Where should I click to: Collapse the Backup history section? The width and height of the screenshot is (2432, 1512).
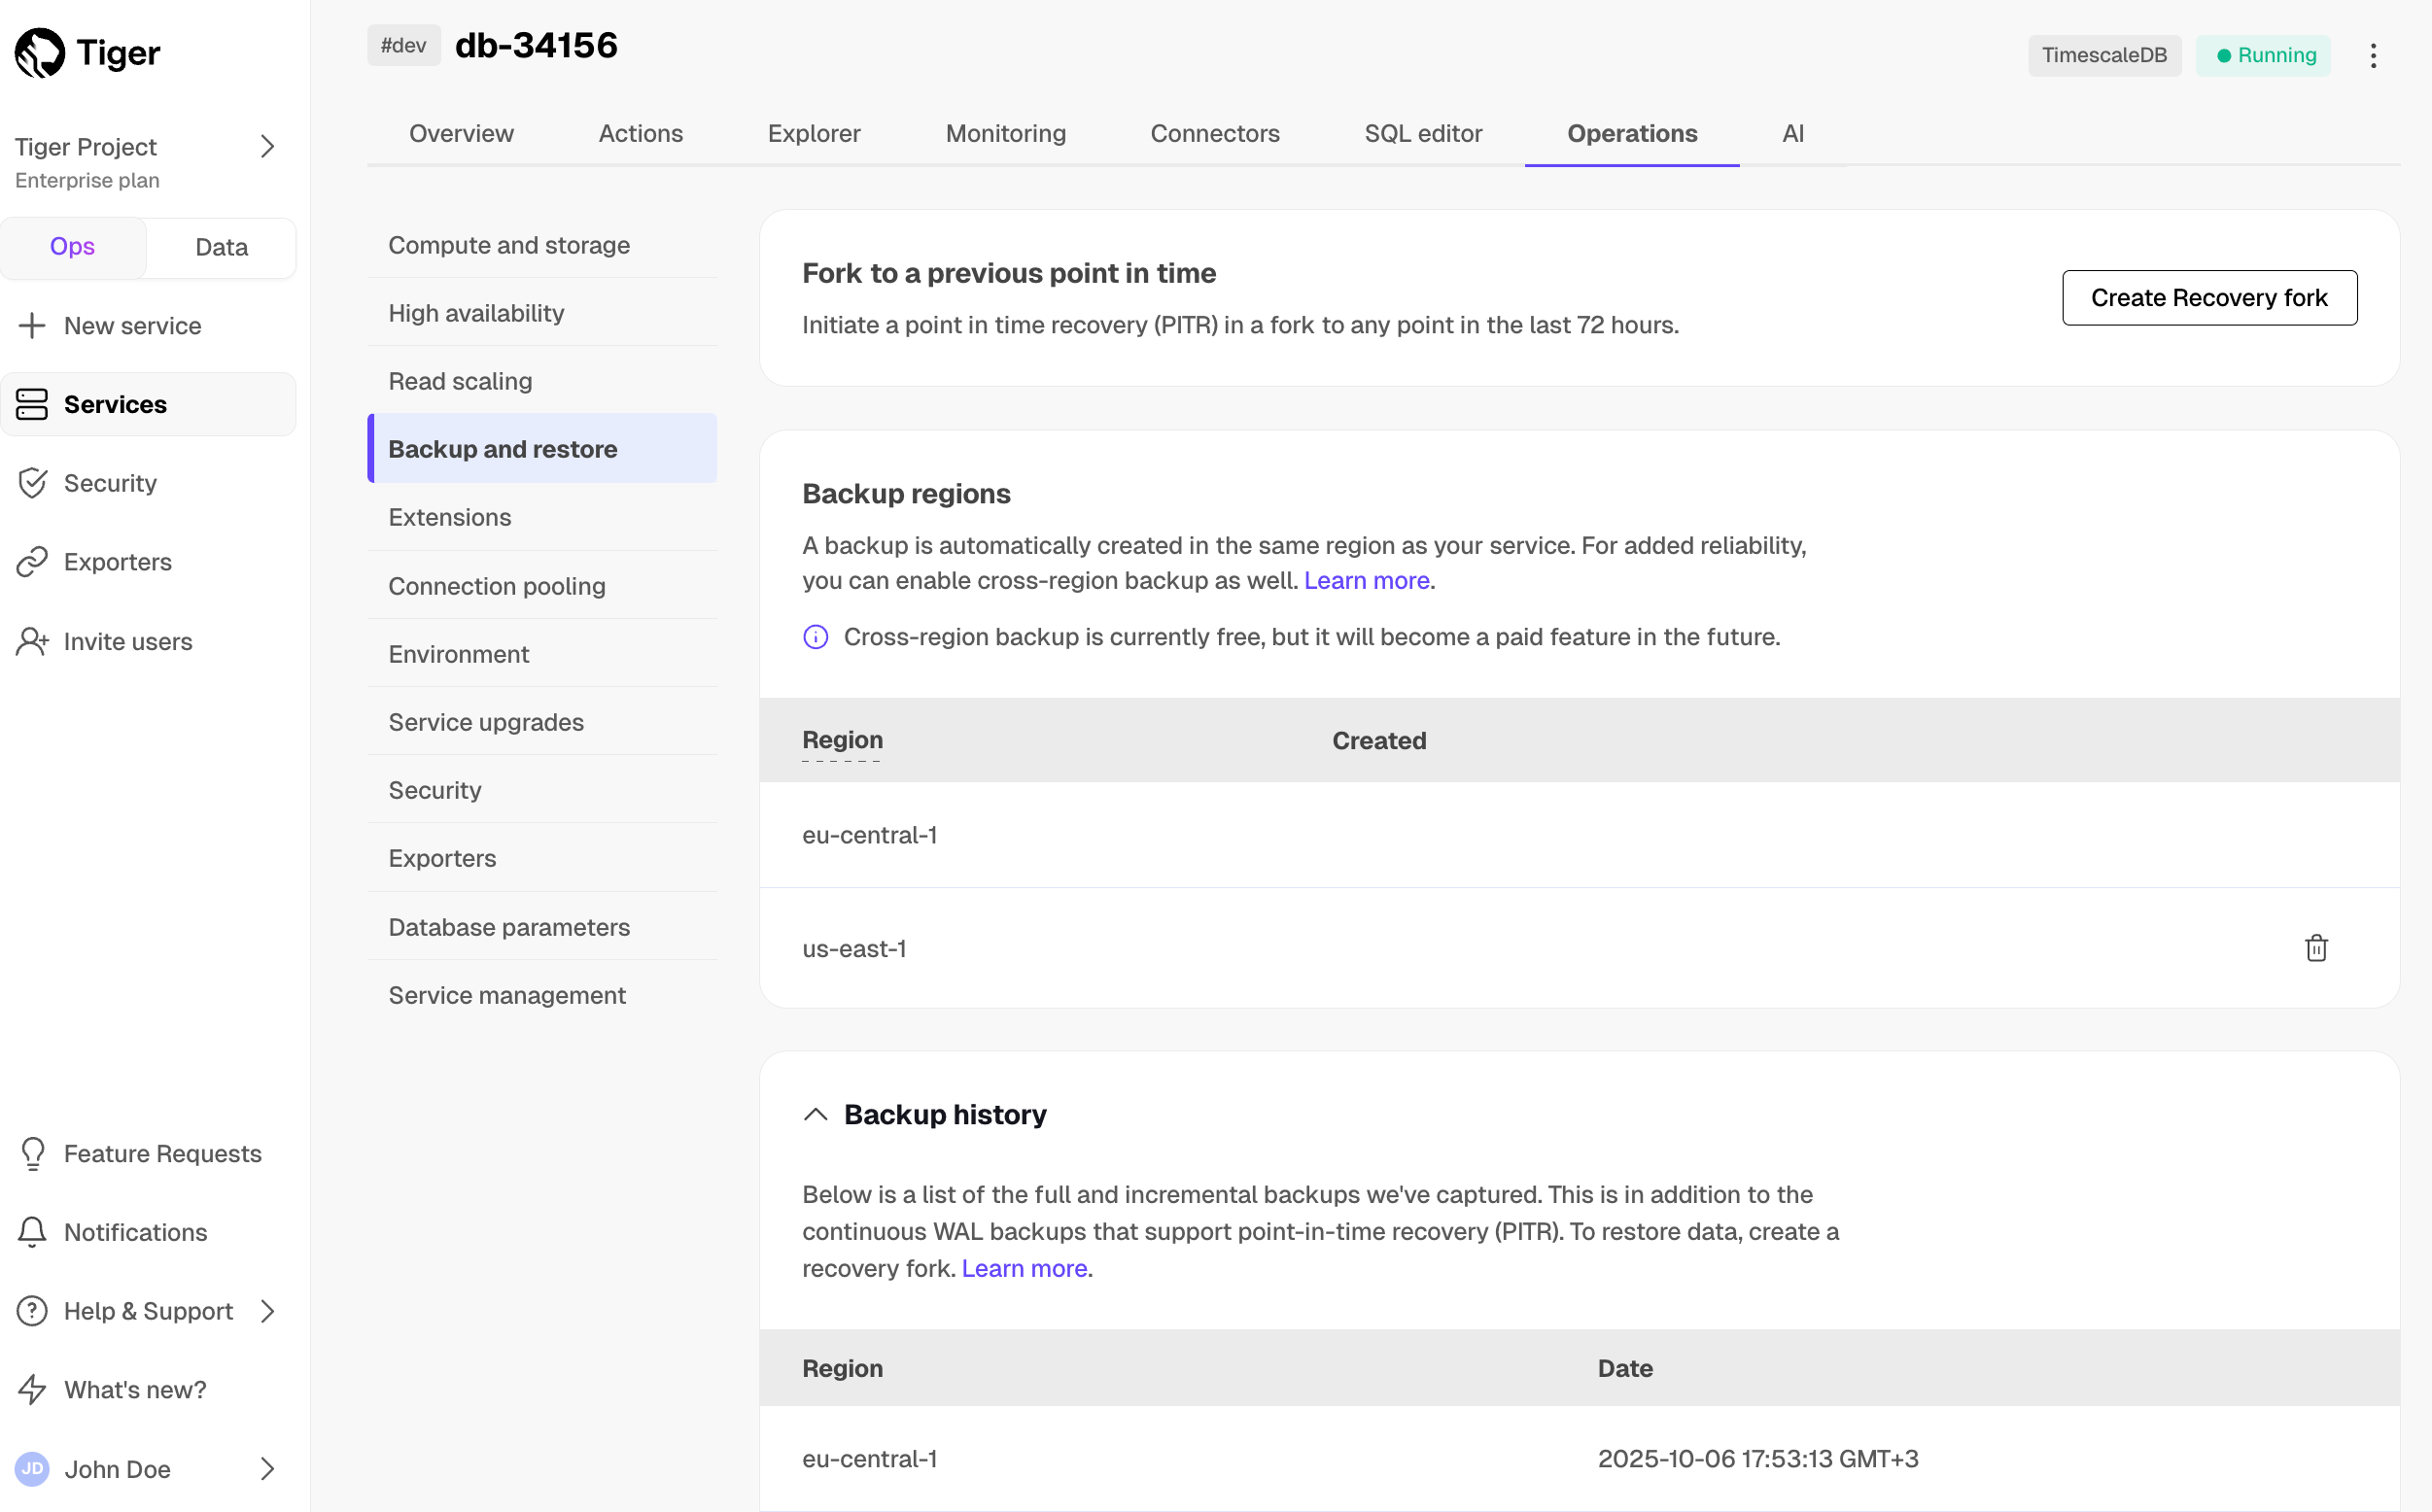point(815,1114)
